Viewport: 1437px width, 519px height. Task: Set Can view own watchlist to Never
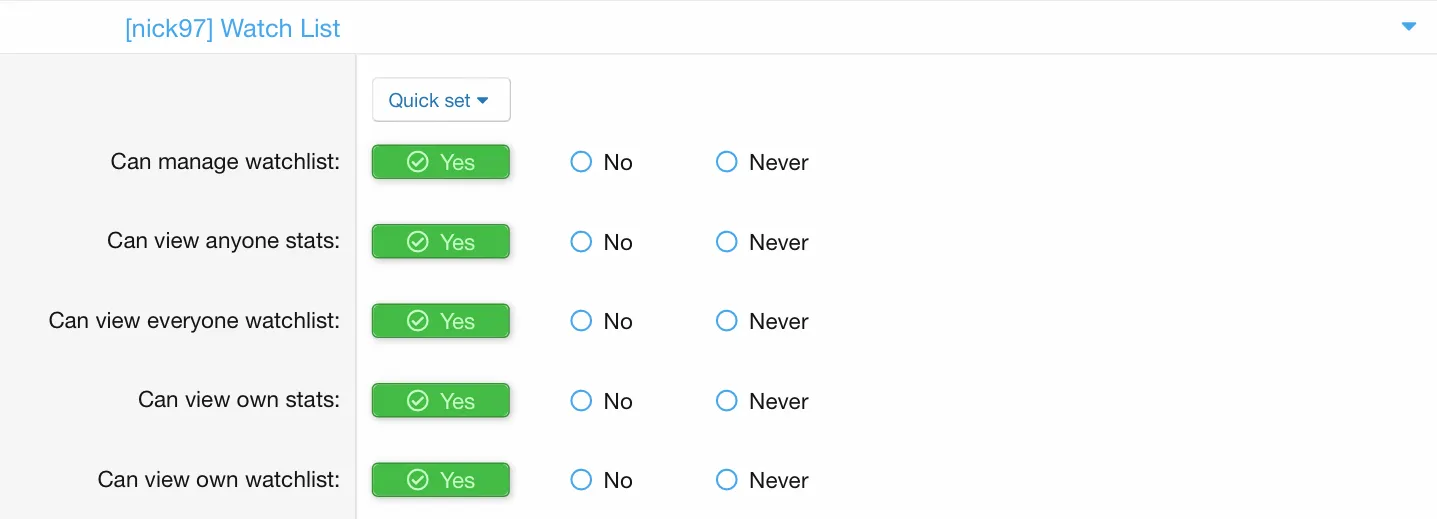727,480
